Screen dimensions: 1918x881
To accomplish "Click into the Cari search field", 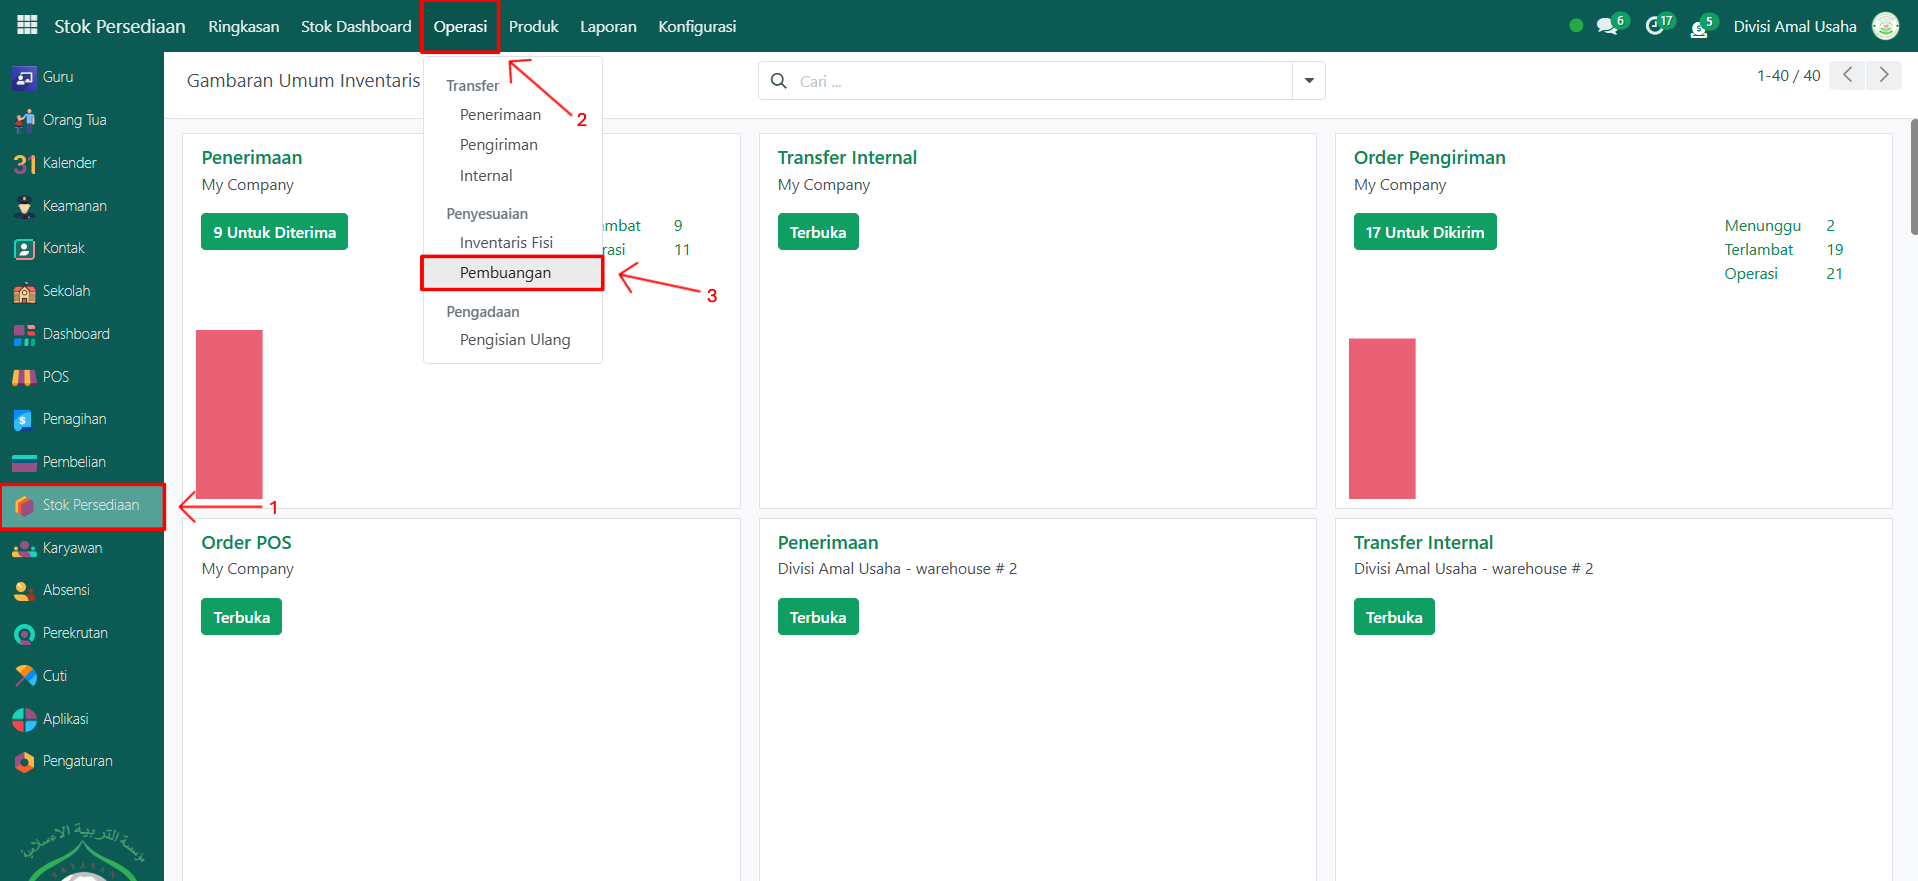I will coord(1040,81).
